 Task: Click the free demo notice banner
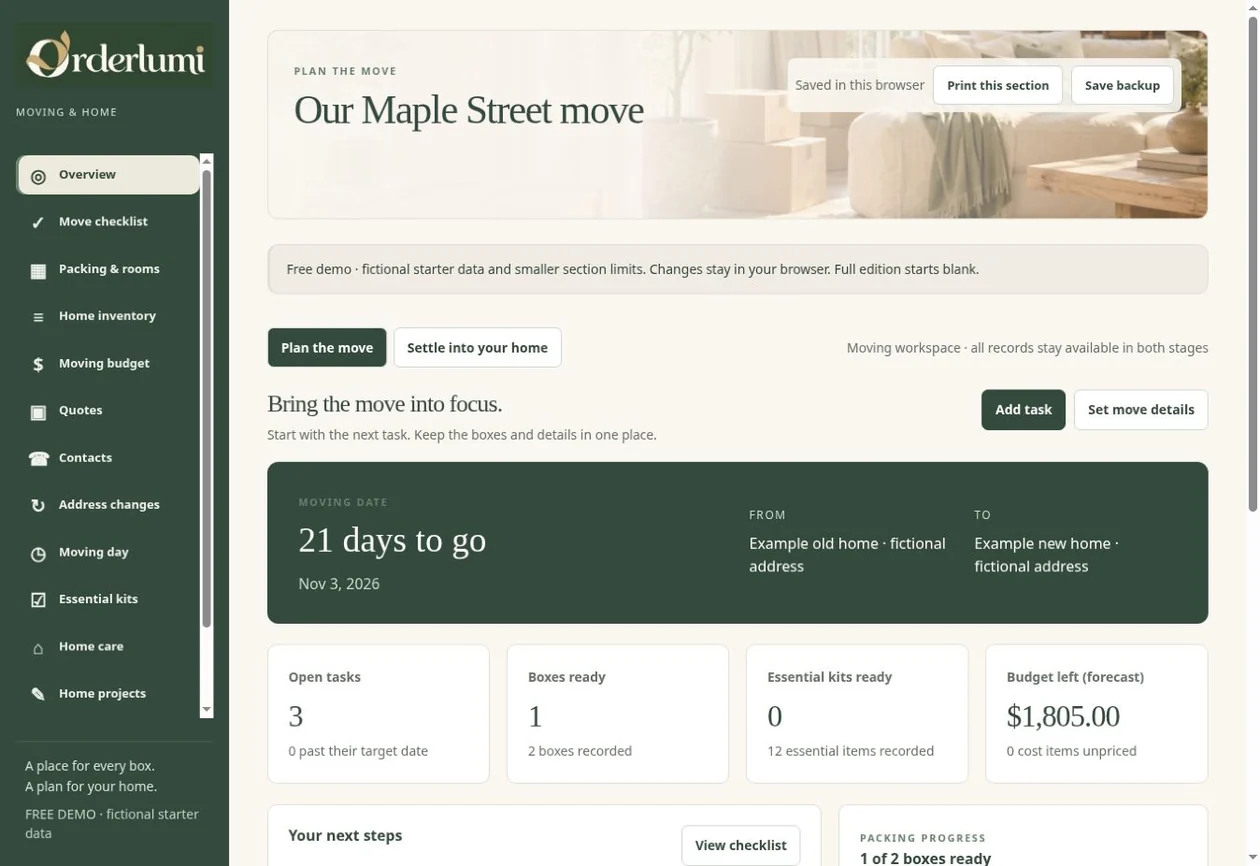[738, 269]
